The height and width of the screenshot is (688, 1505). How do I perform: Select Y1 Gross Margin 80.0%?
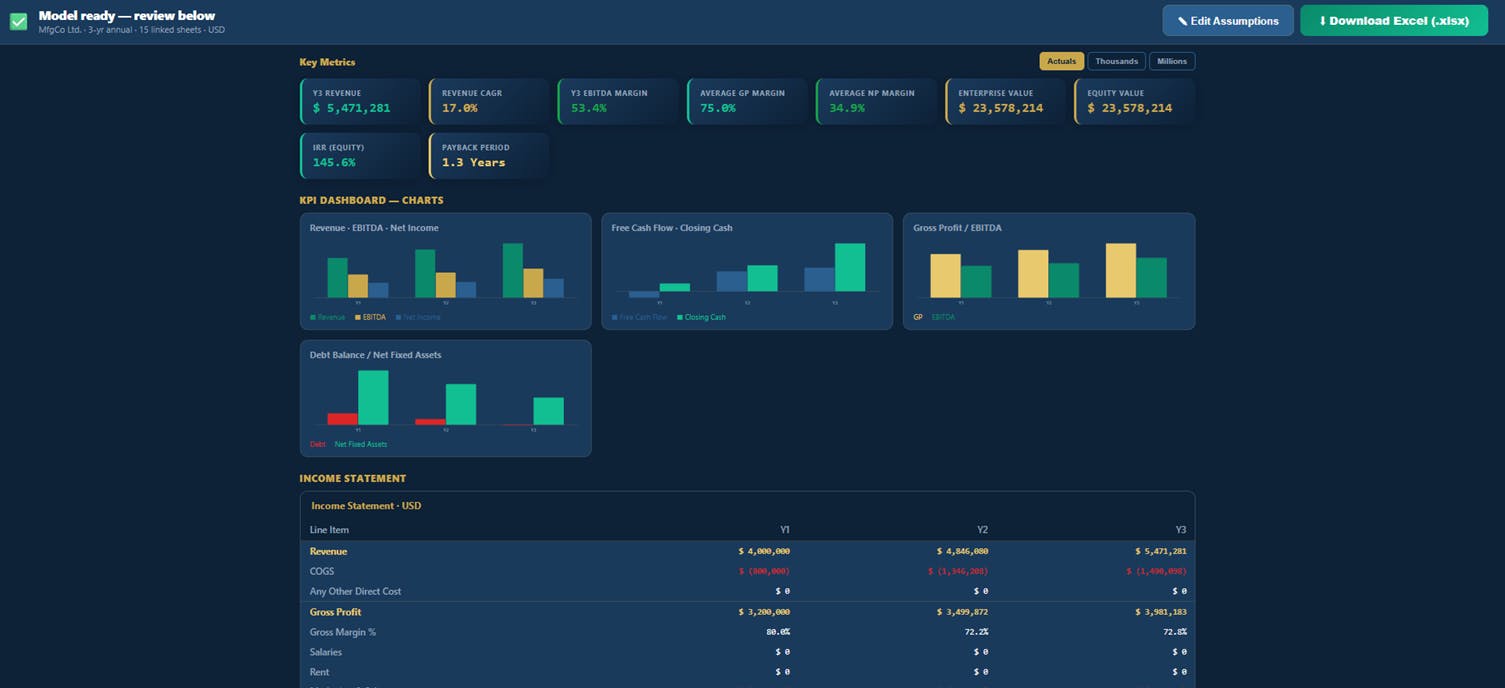pyautogui.click(x=778, y=632)
